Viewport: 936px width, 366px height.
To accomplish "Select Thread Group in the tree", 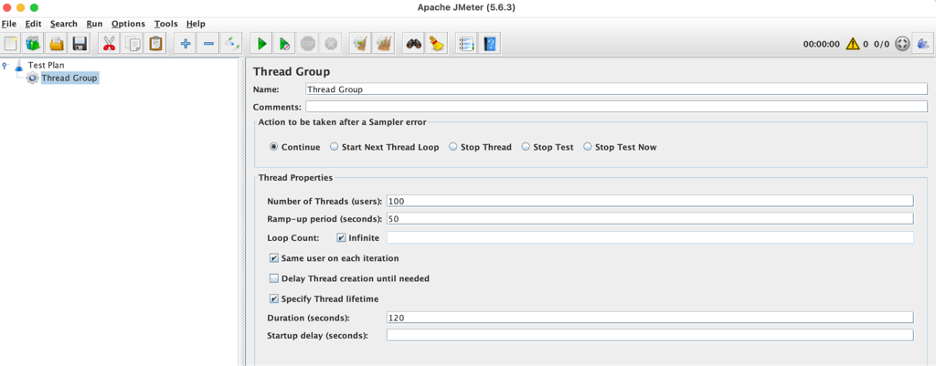I will pos(69,78).
